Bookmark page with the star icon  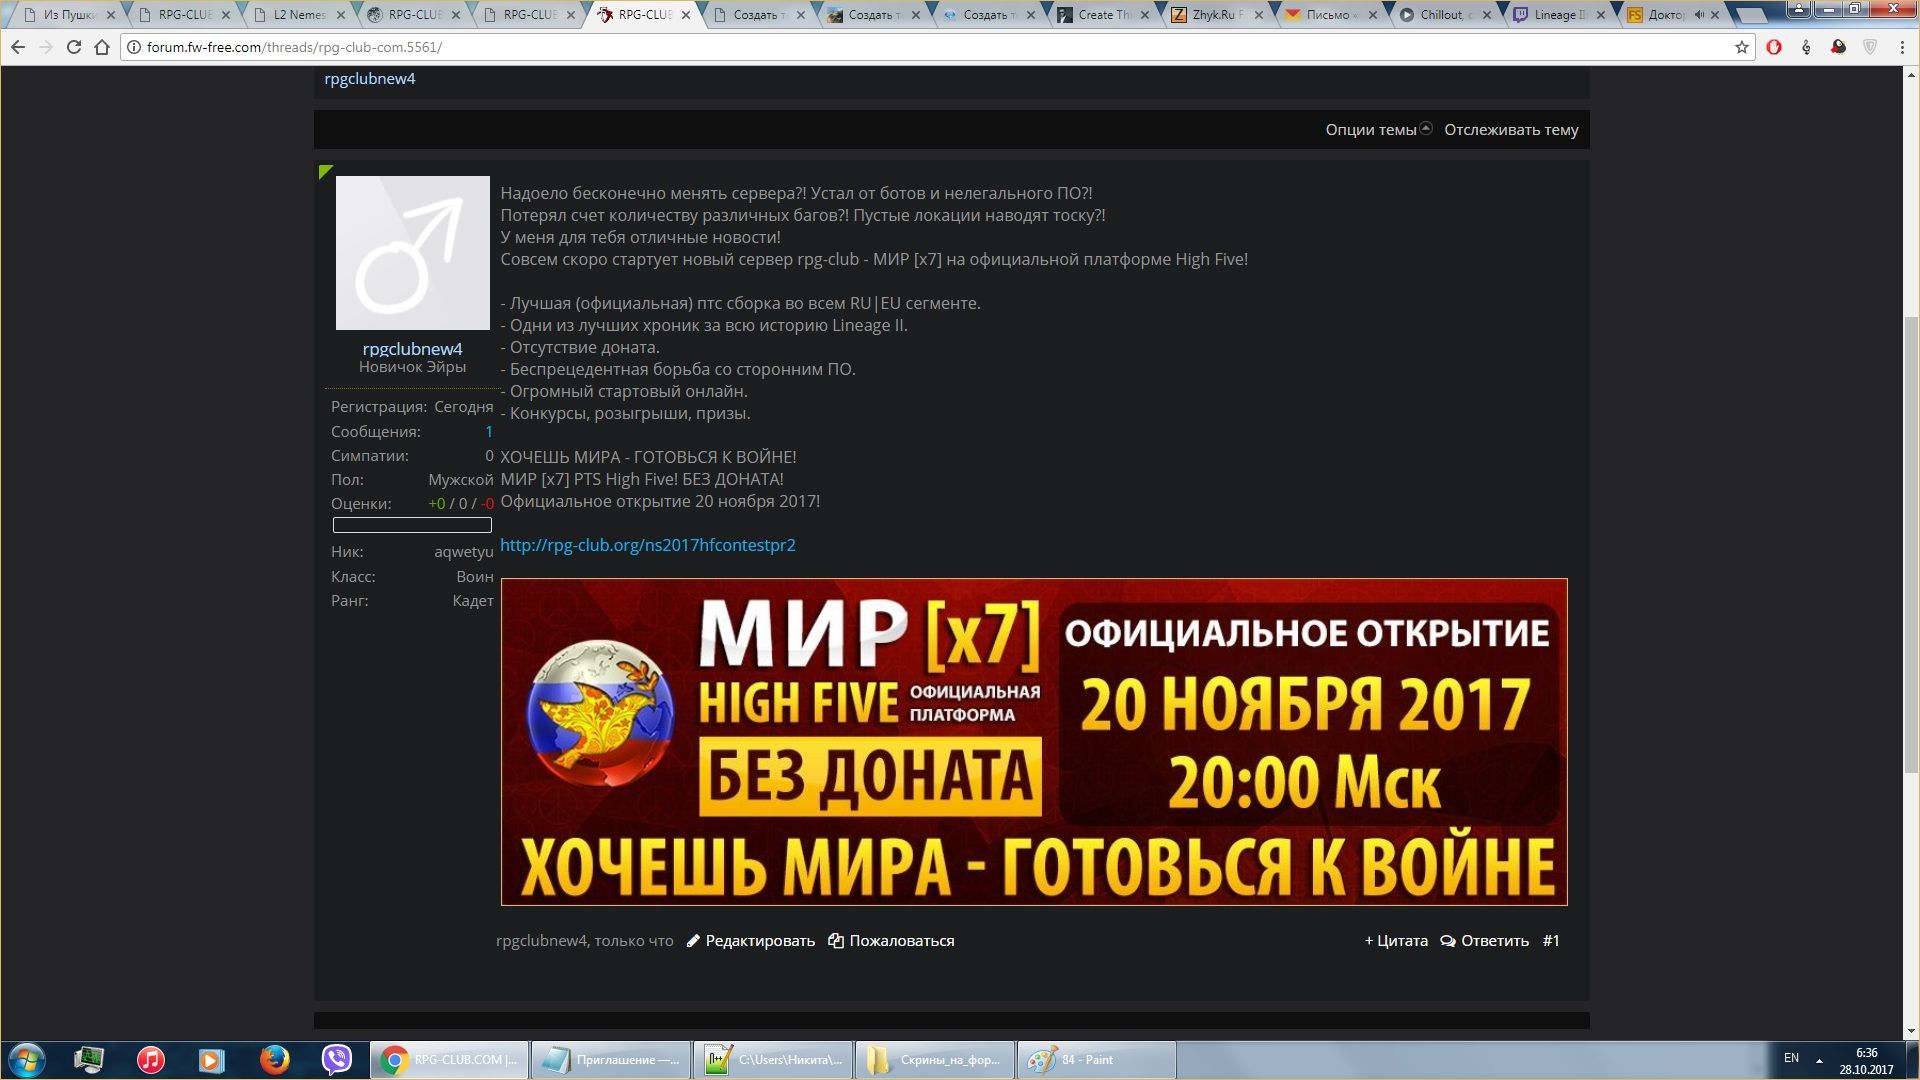click(x=1741, y=47)
